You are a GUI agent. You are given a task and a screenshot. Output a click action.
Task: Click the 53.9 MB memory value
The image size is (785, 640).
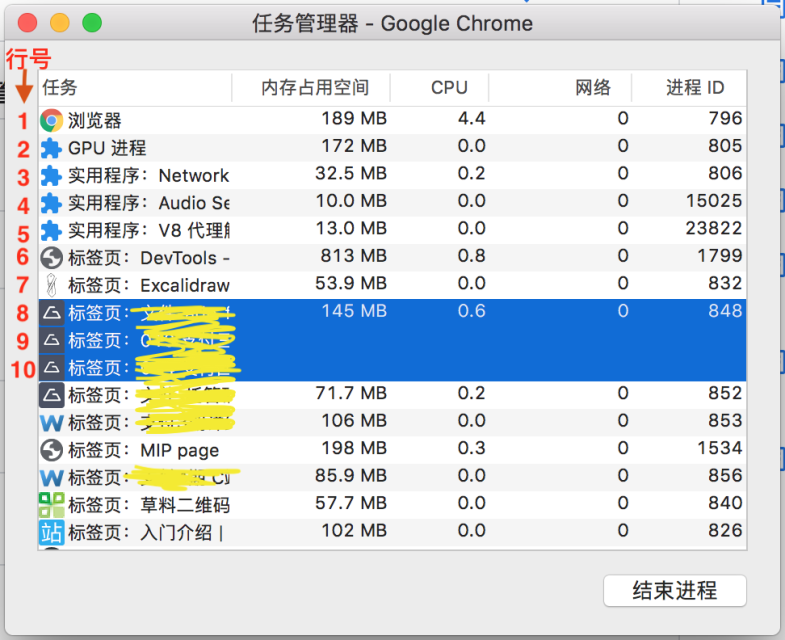point(351,283)
